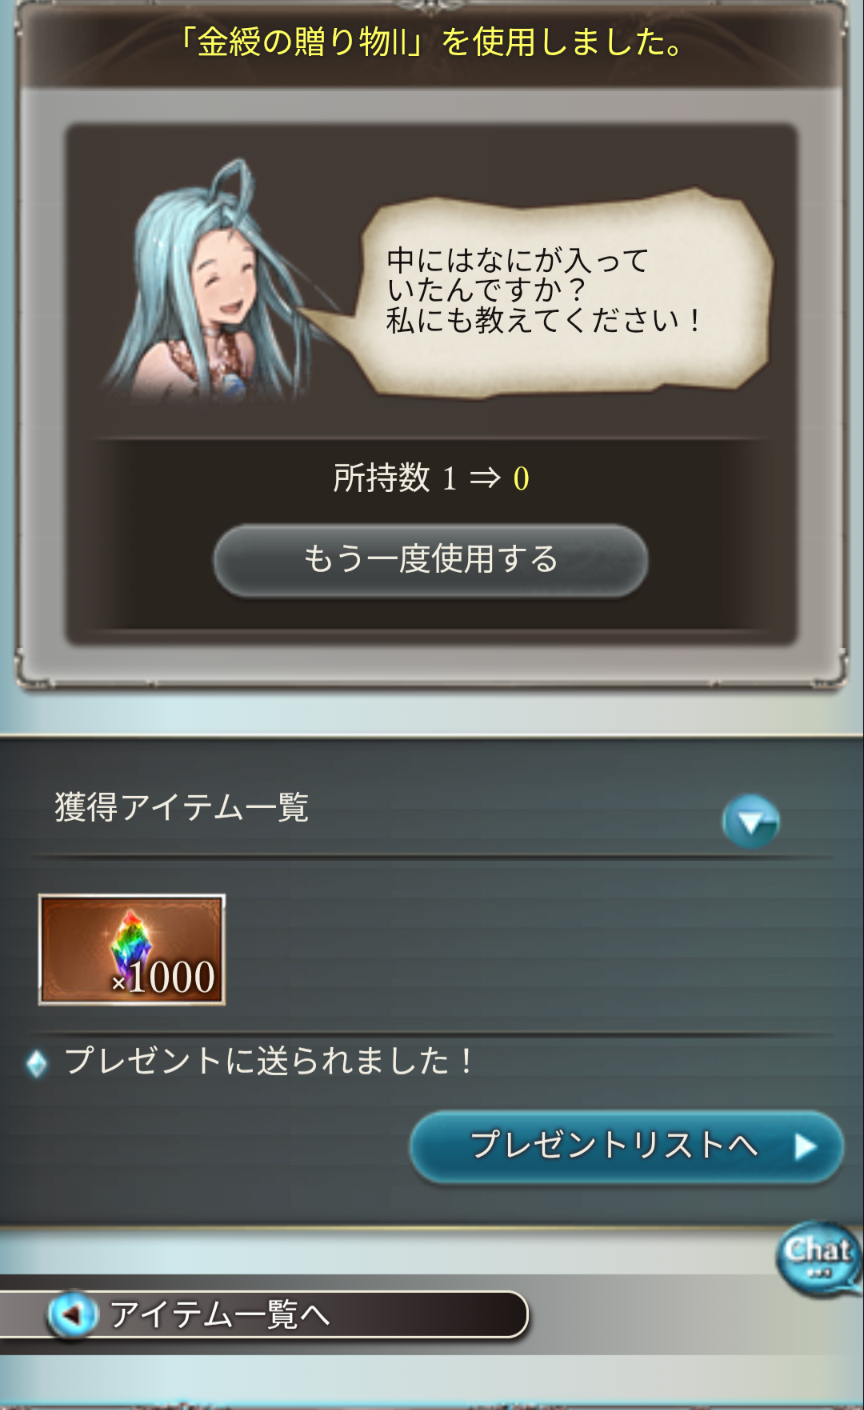Click the 獲得アイテム一覧 section header

pyautogui.click(x=182, y=807)
